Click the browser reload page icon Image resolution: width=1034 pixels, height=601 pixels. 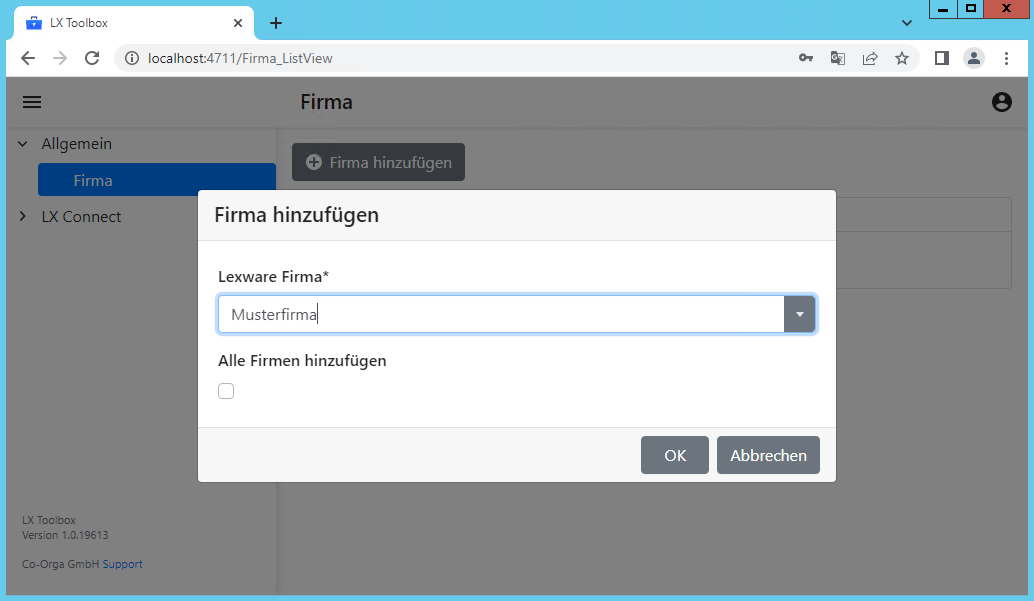point(92,58)
